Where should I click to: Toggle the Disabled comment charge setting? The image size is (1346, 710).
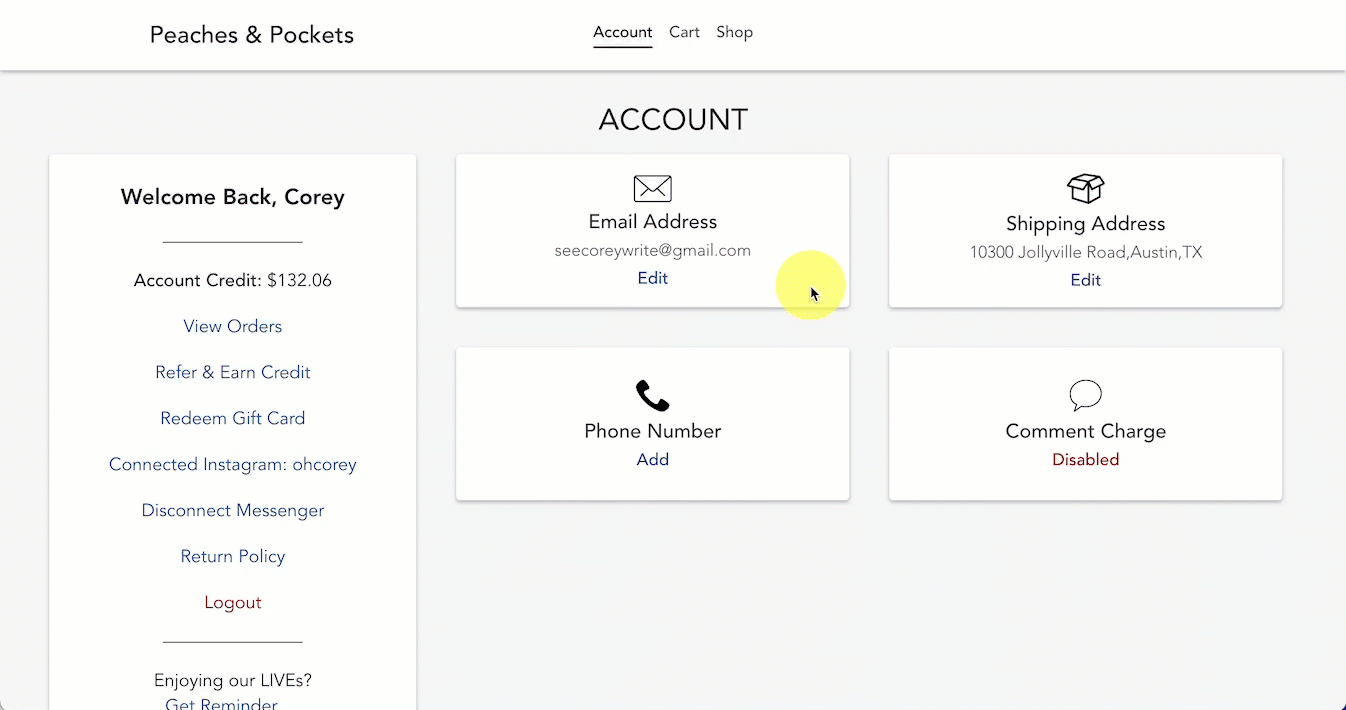(1085, 460)
